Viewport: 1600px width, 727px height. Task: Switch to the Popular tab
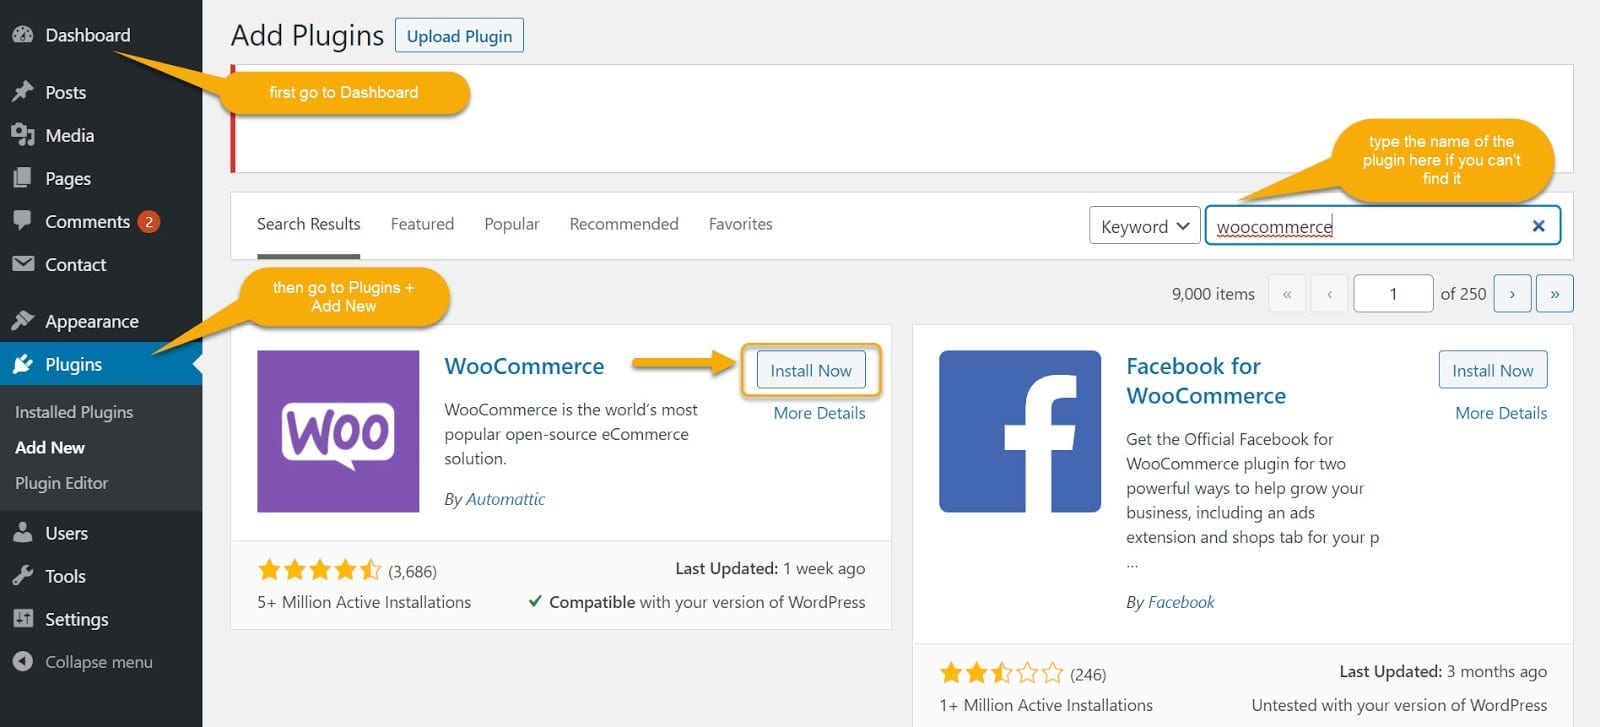[x=511, y=224]
